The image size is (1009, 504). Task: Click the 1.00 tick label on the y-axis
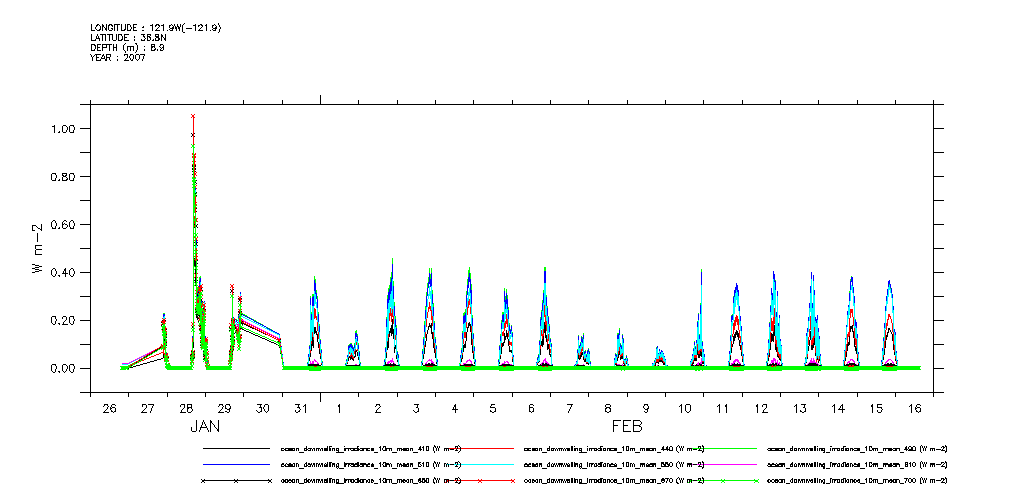64,129
